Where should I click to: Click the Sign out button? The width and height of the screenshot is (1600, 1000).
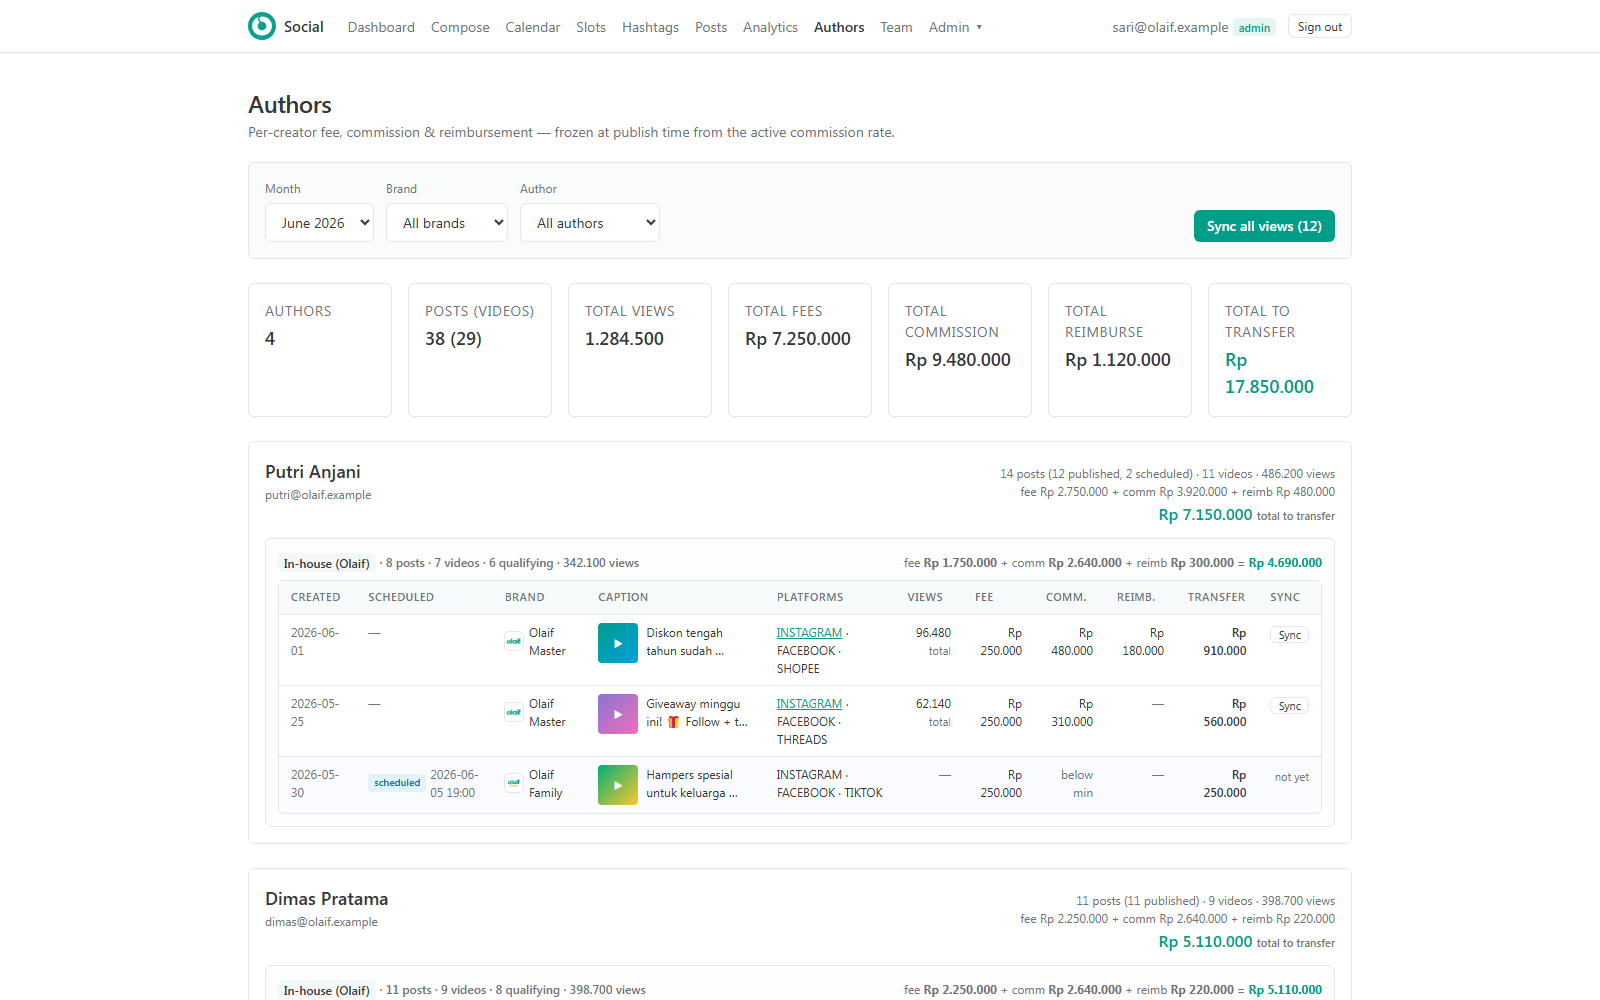1320,27
